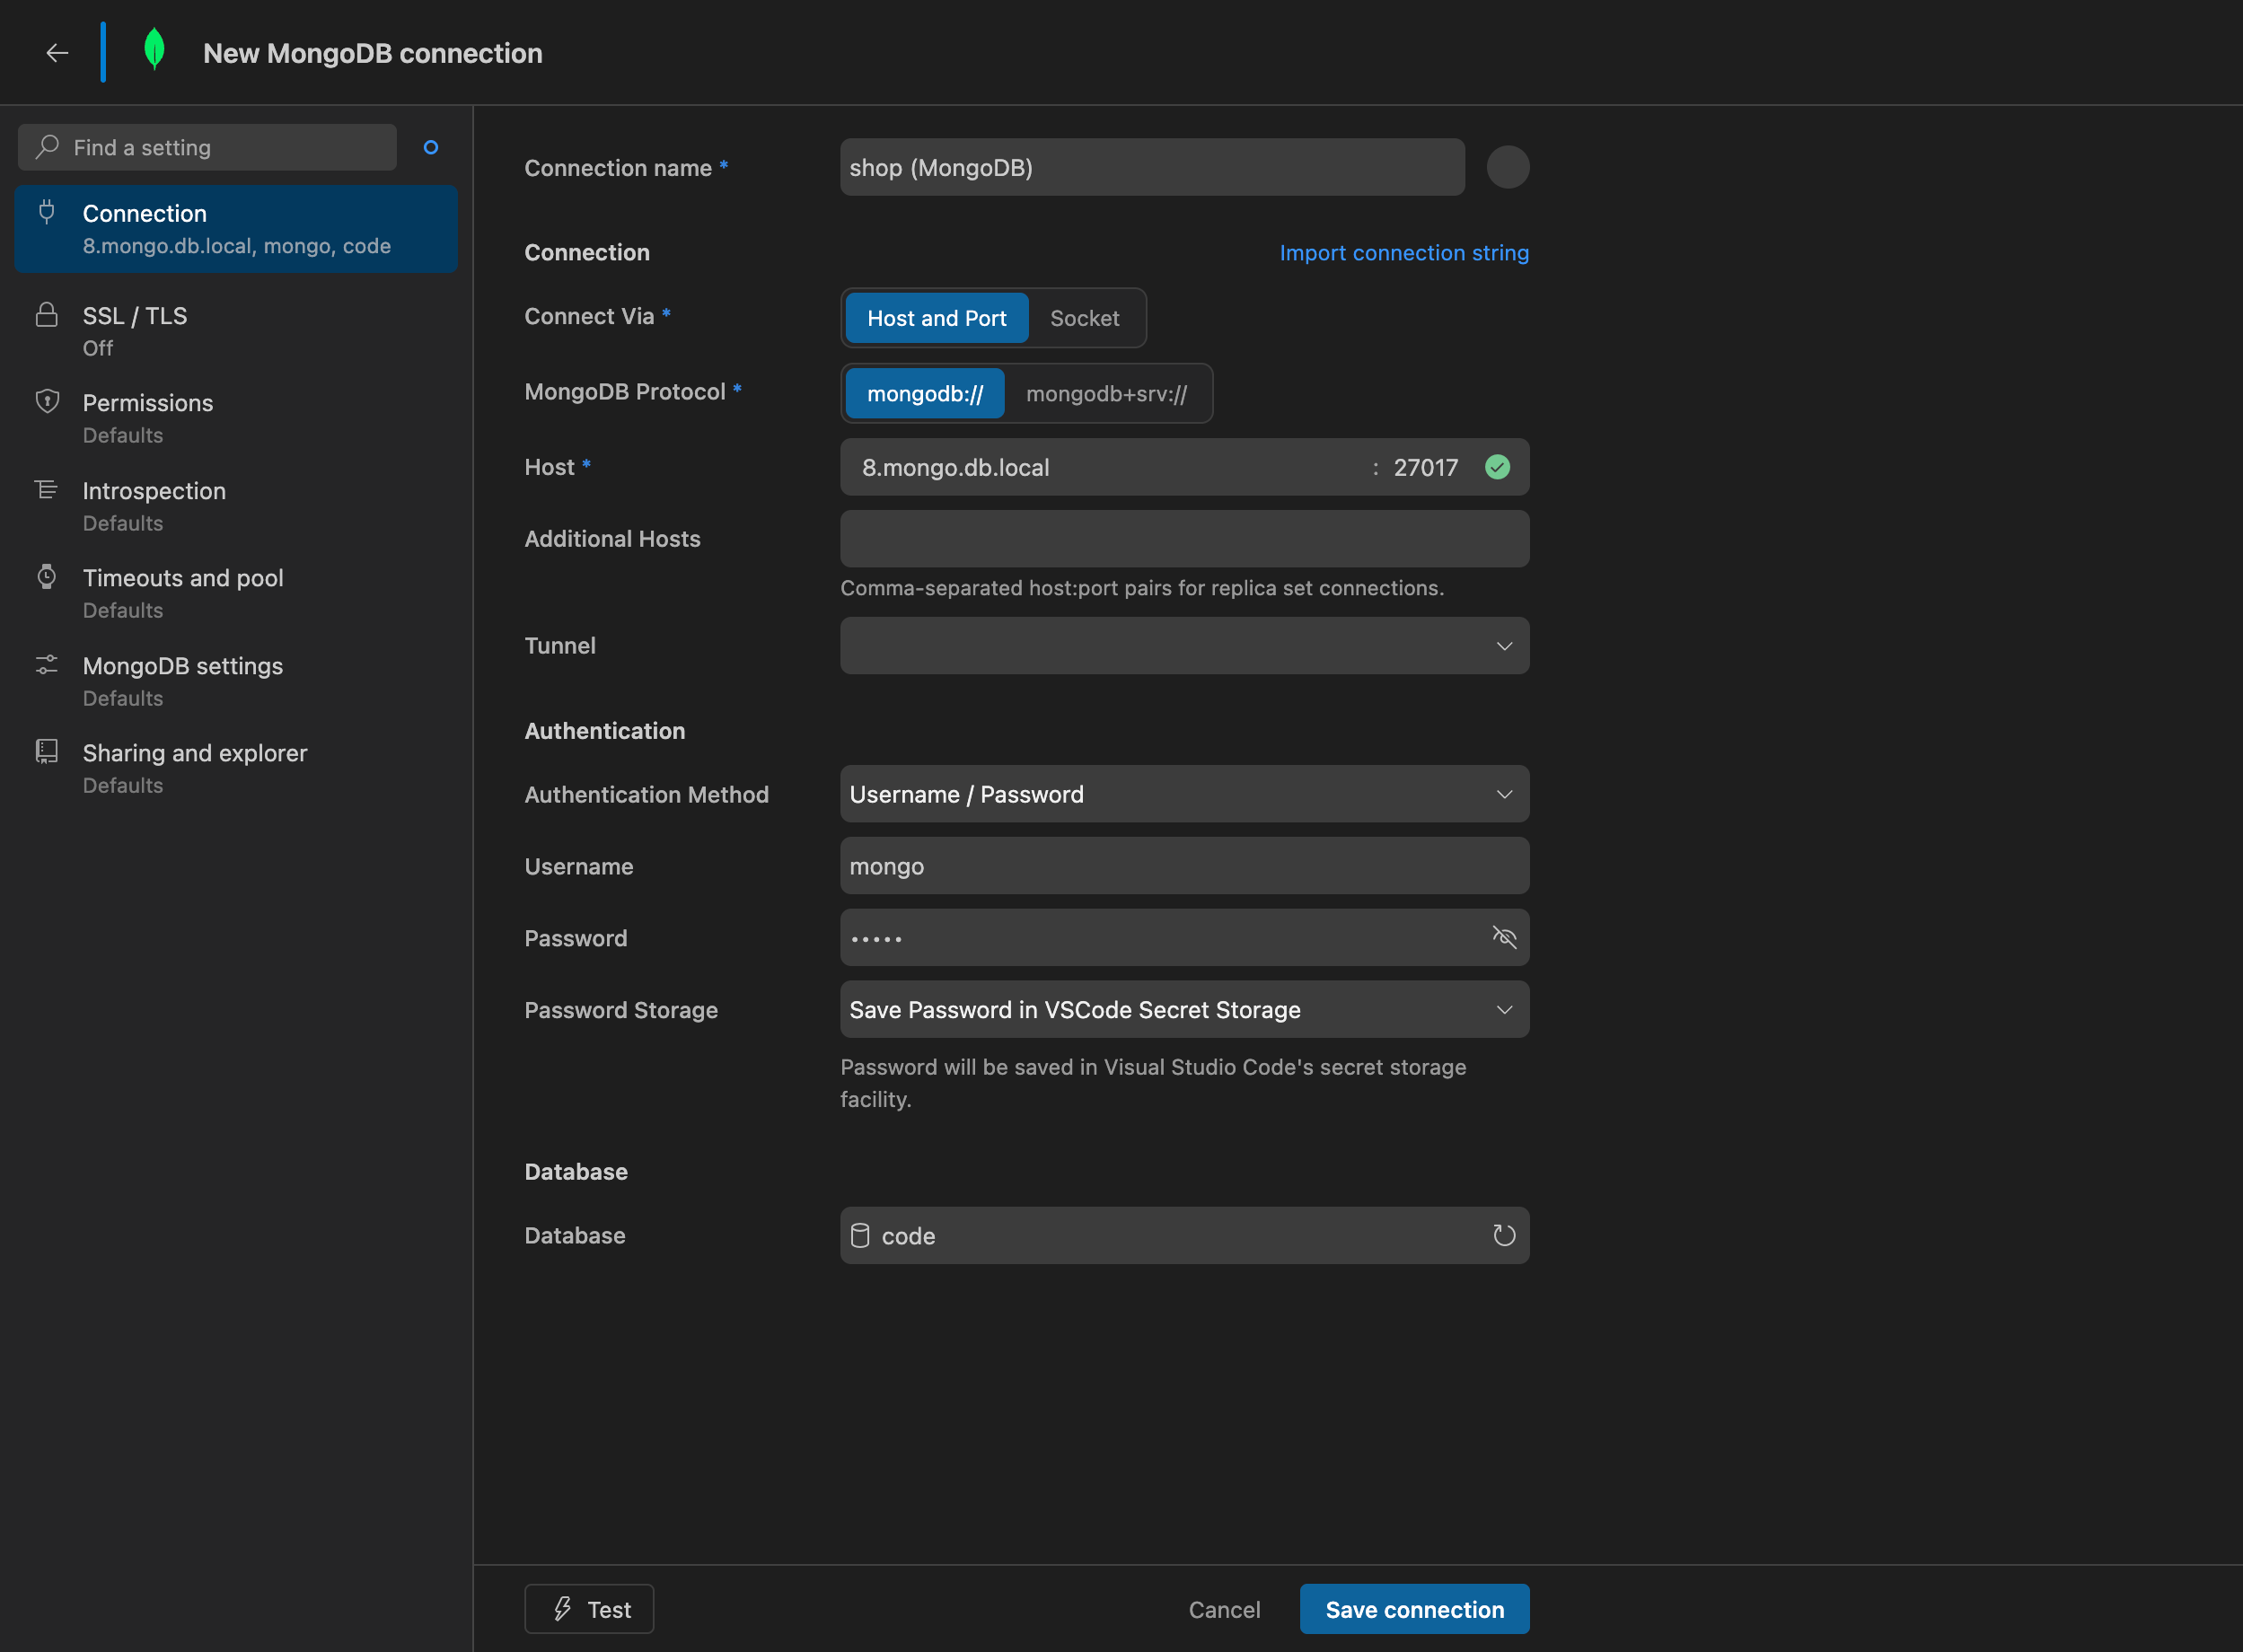Click the Cancel button
Screen dimensions: 2243x1652
coord(1224,1609)
